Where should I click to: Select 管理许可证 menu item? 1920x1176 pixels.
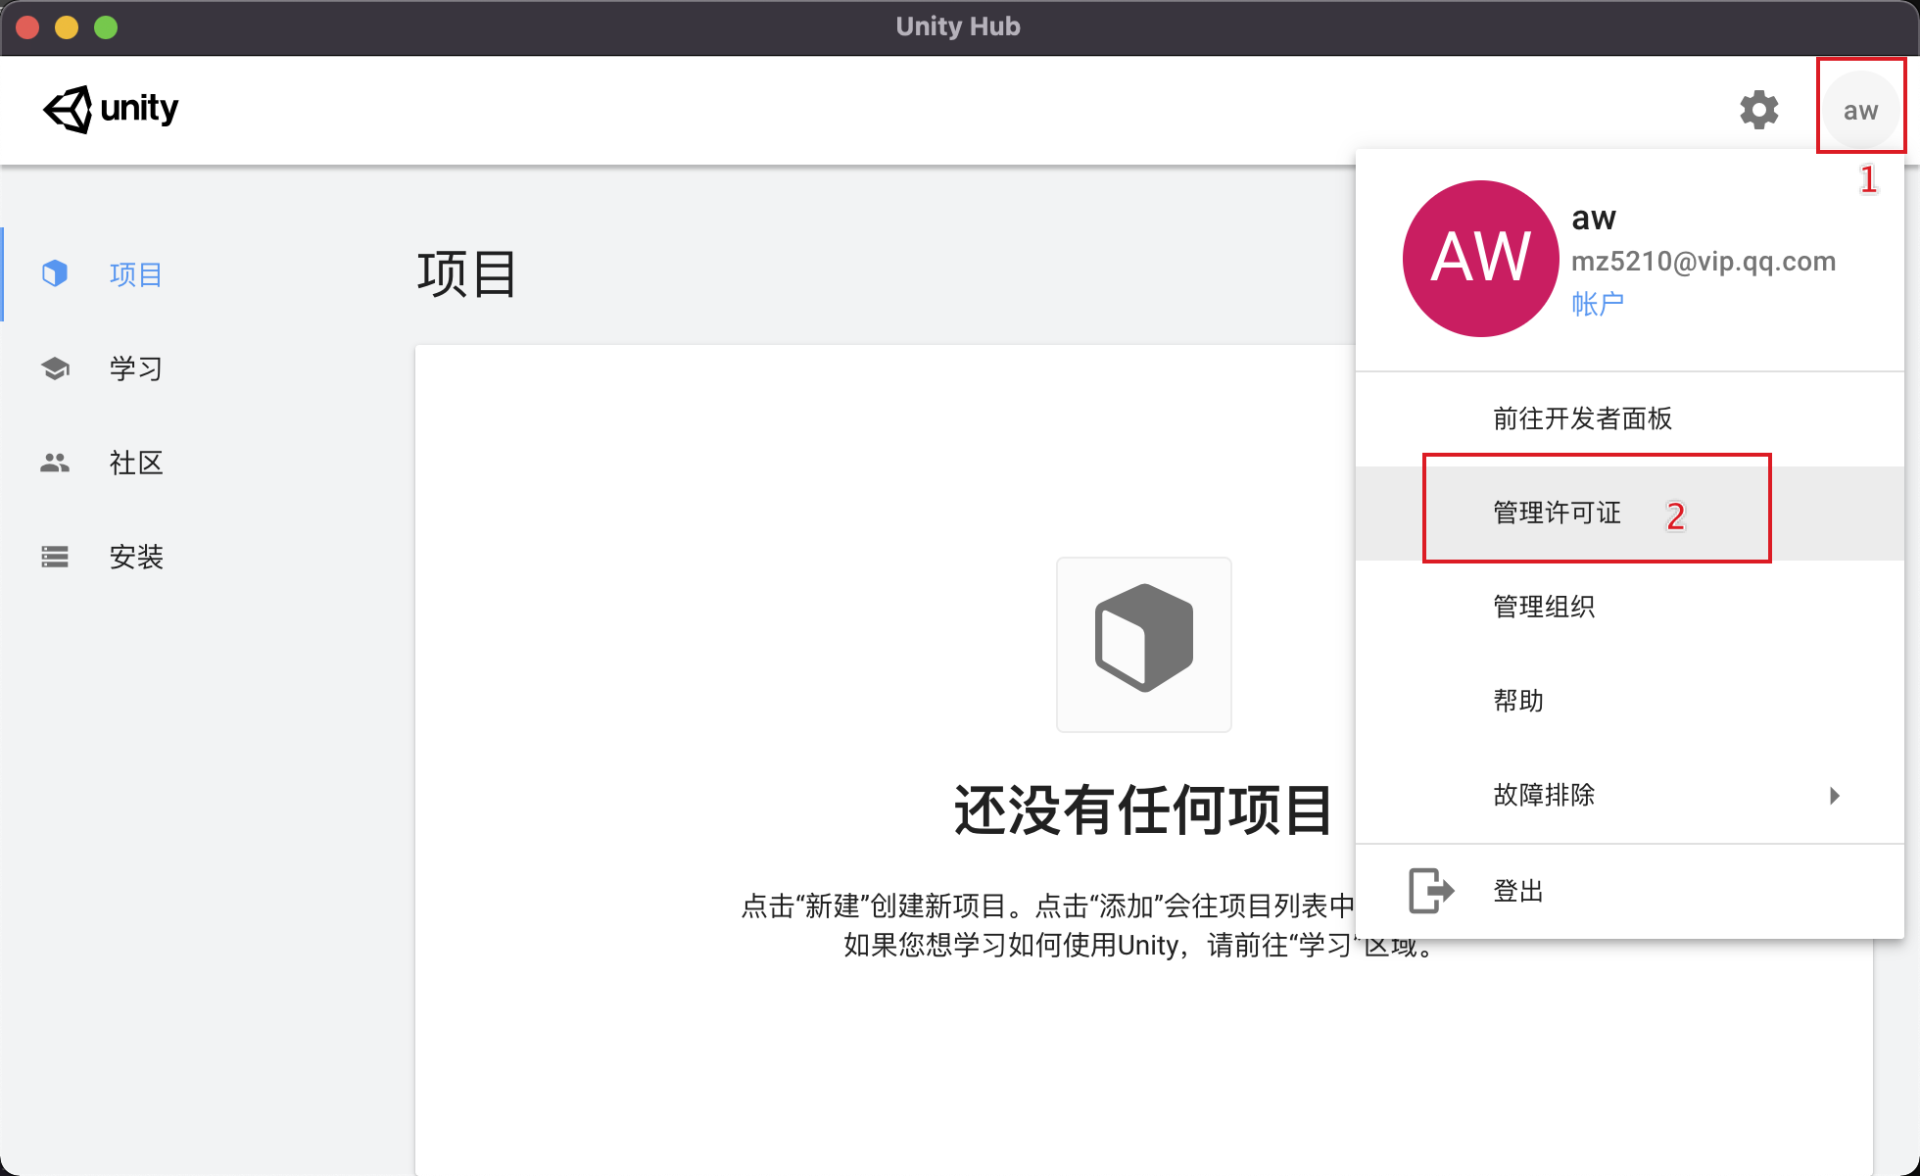point(1630,513)
